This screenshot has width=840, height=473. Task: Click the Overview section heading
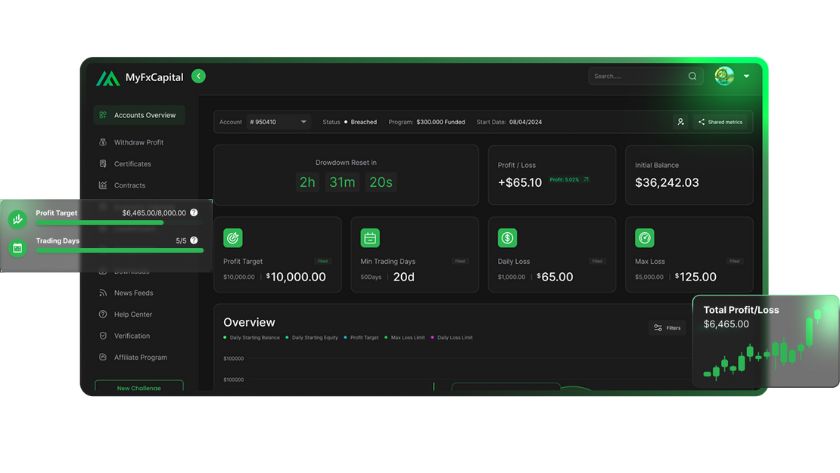pos(249,322)
